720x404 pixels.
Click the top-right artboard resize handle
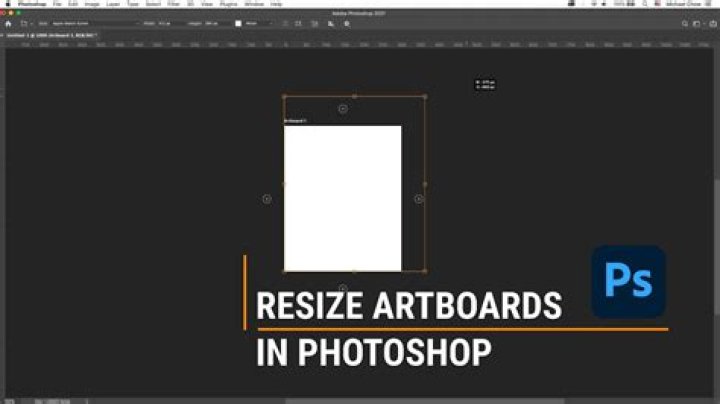[425, 97]
